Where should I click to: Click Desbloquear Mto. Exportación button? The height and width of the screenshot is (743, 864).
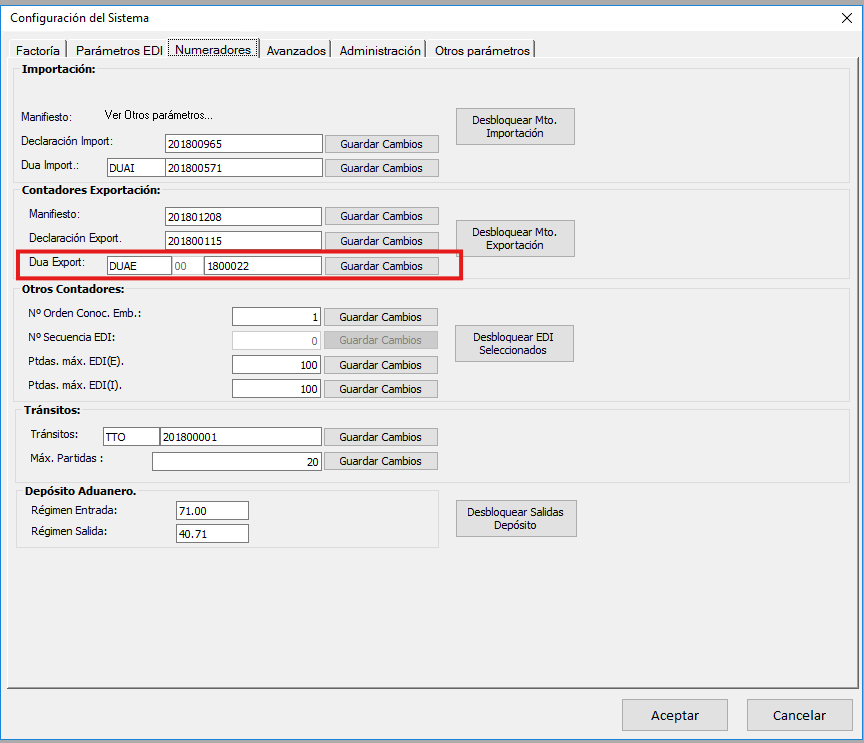tap(515, 238)
